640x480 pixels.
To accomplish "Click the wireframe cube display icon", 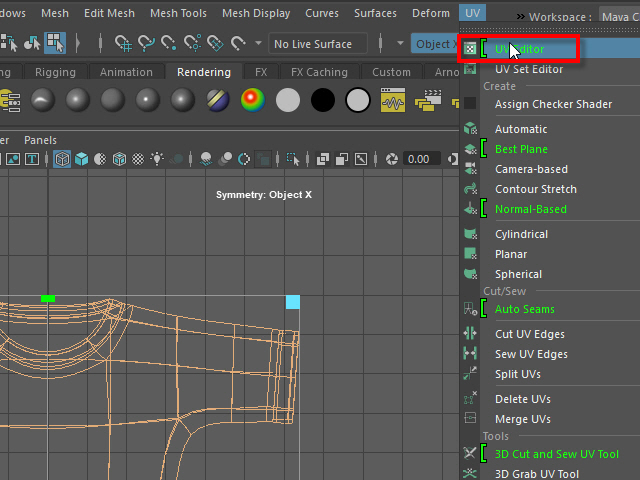I will (62, 159).
